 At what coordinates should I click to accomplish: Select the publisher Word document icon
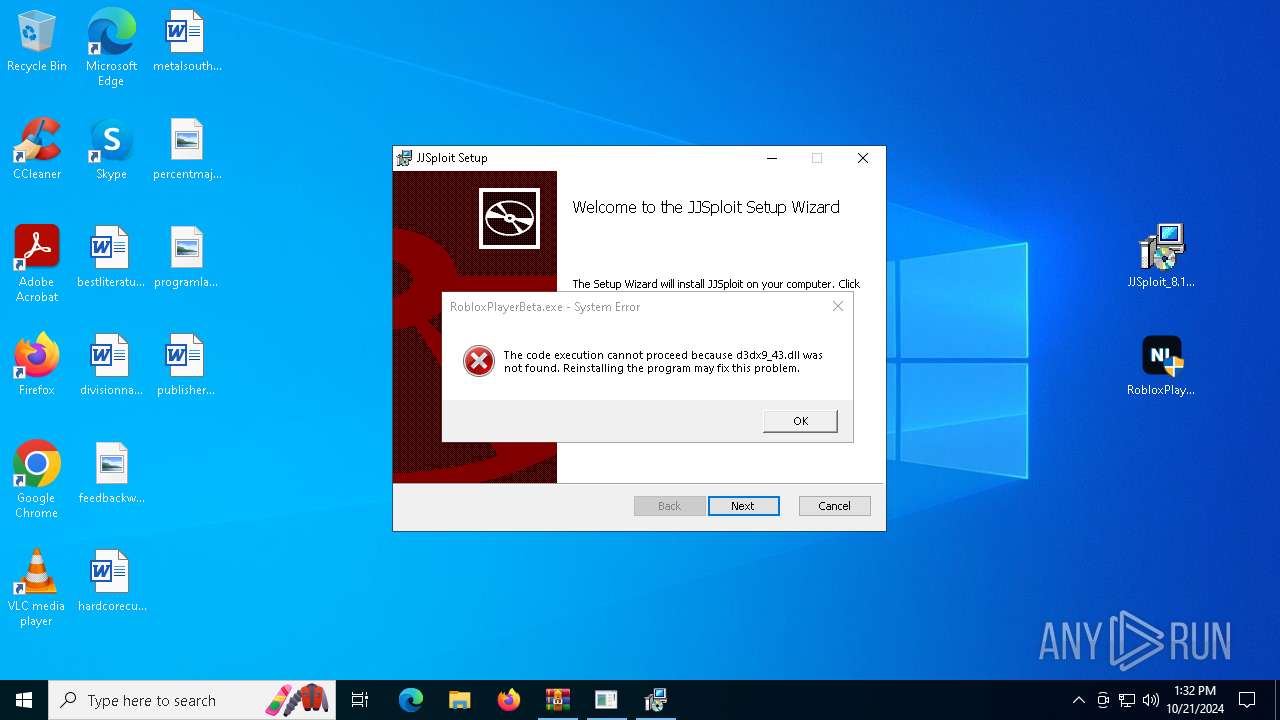click(187, 366)
